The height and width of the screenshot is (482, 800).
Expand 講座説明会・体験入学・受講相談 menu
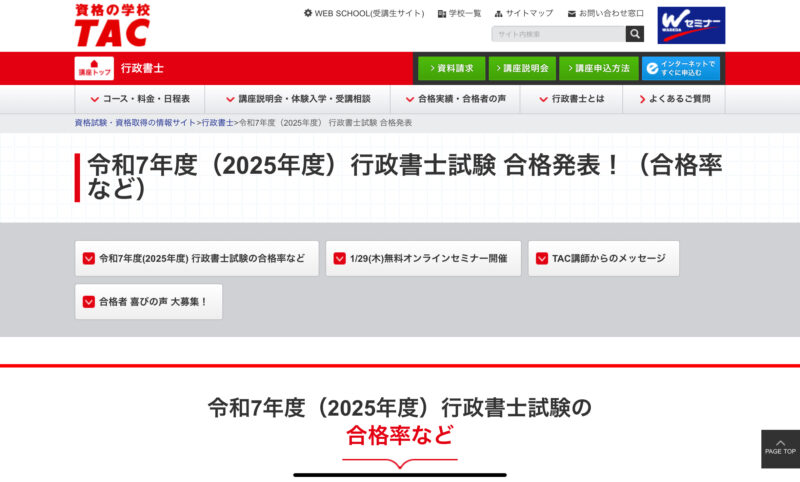tap(297, 99)
